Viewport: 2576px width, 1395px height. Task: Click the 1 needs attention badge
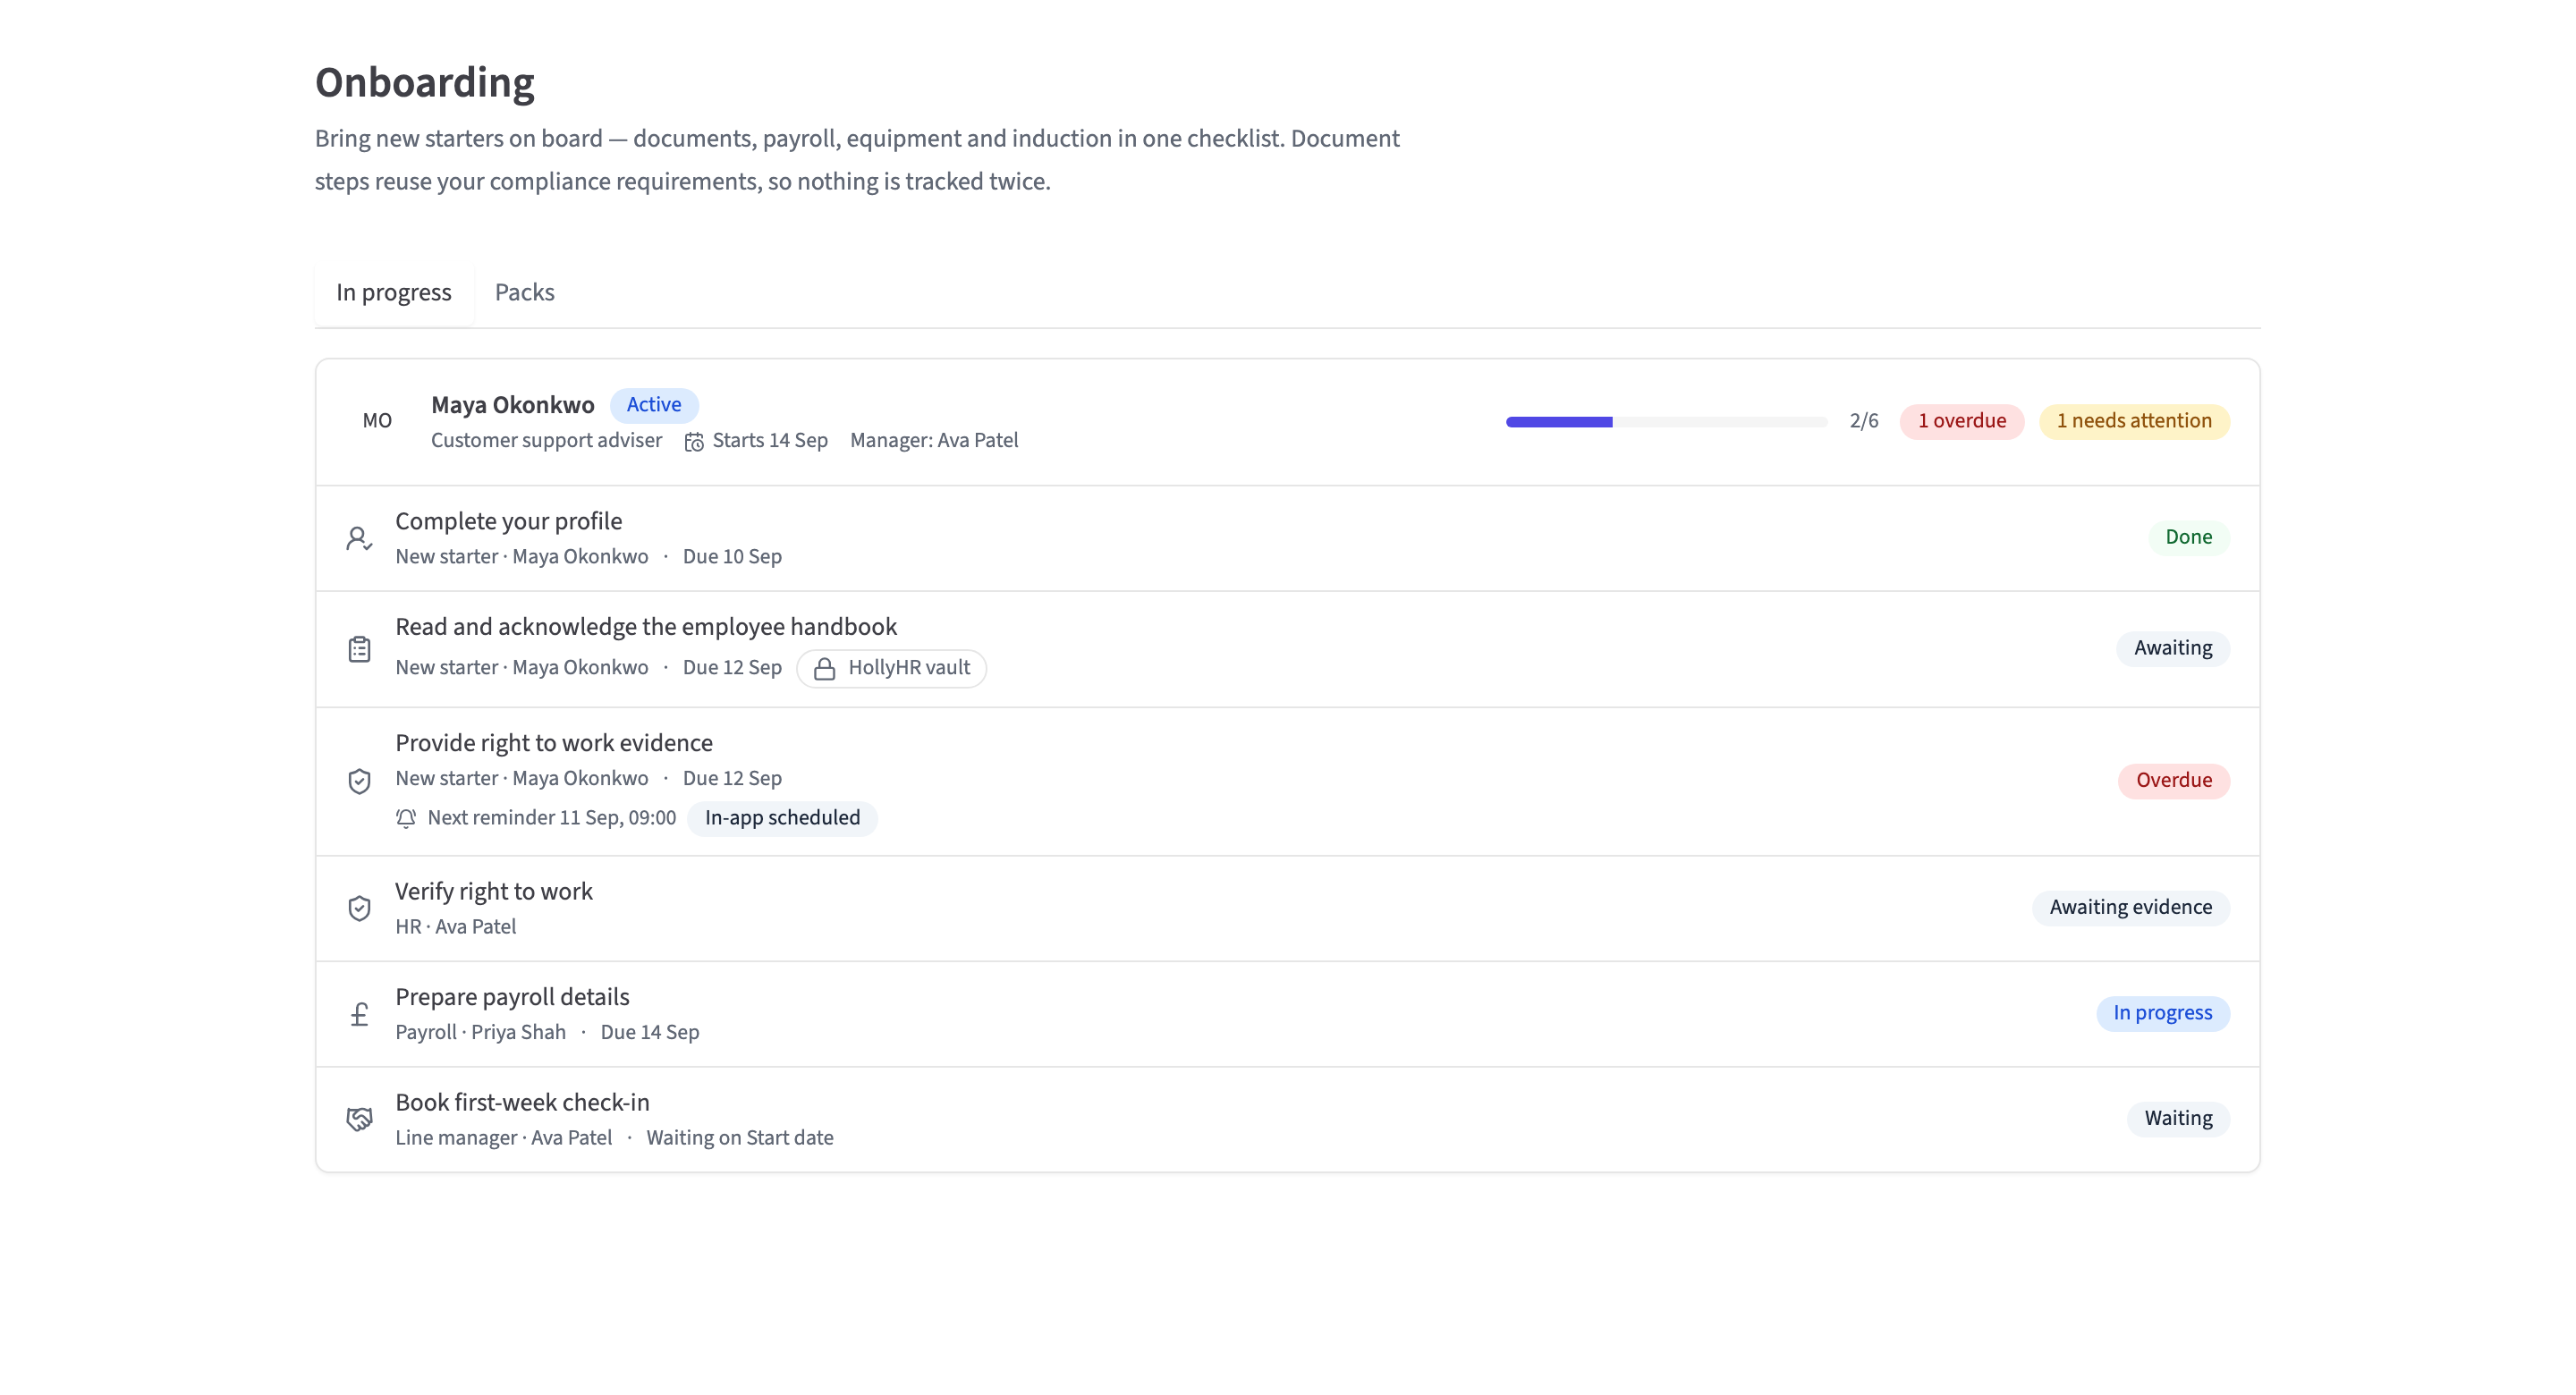[x=2134, y=421]
